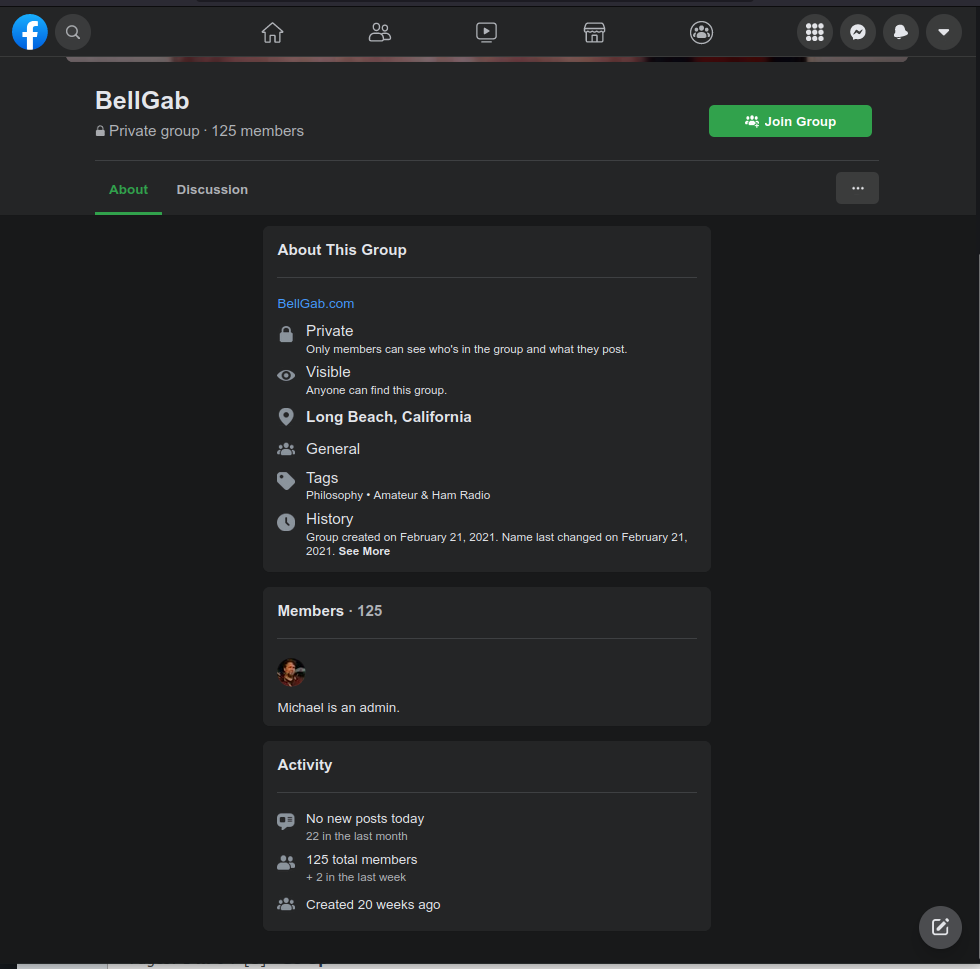Open the Facebook search icon
The height and width of the screenshot is (969, 980).
[x=72, y=32]
